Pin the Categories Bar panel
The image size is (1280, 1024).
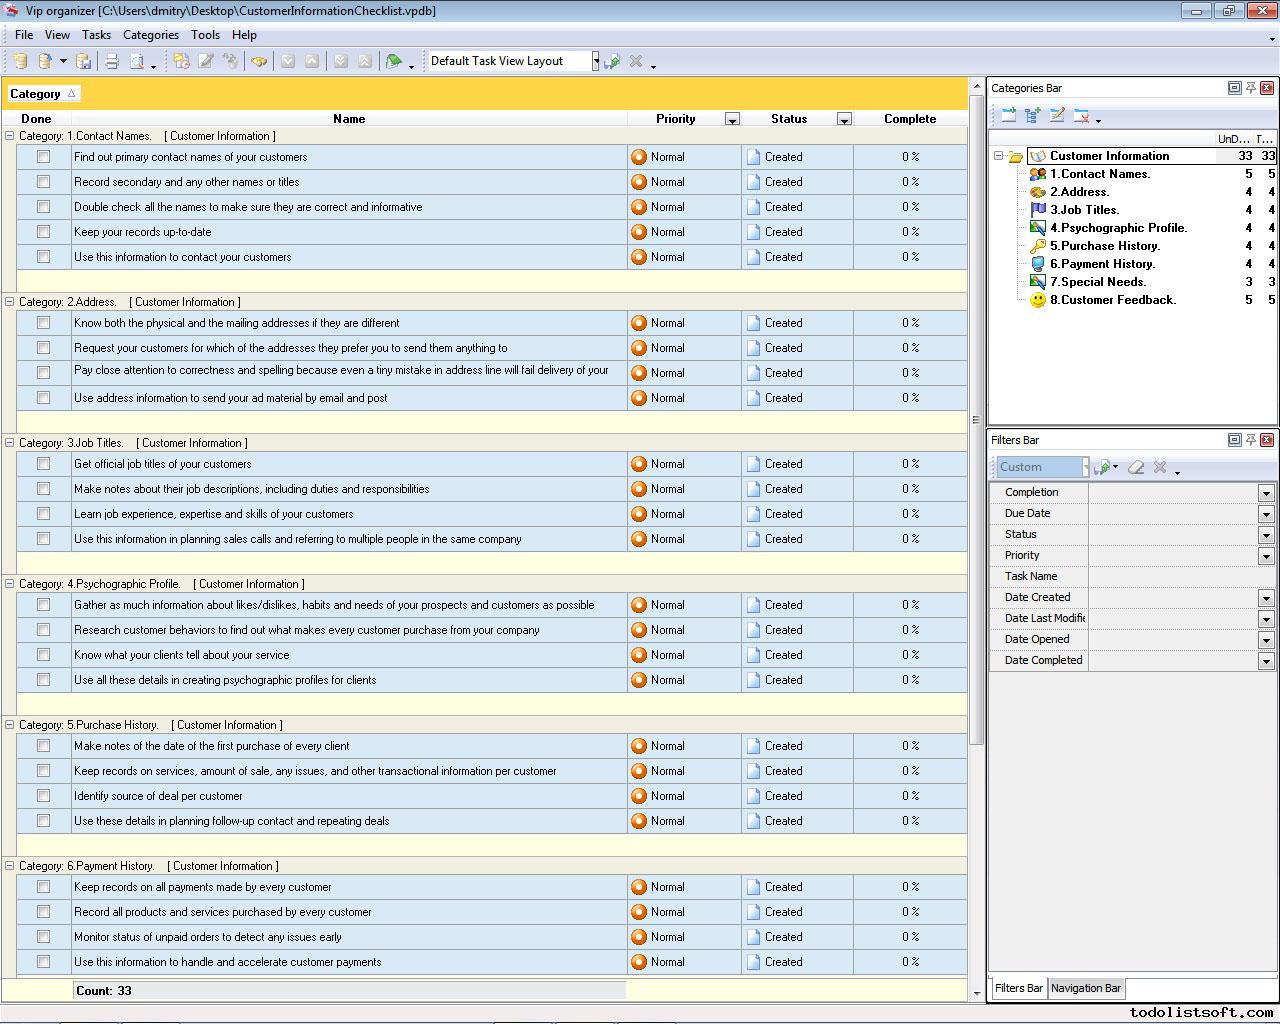(1250, 88)
